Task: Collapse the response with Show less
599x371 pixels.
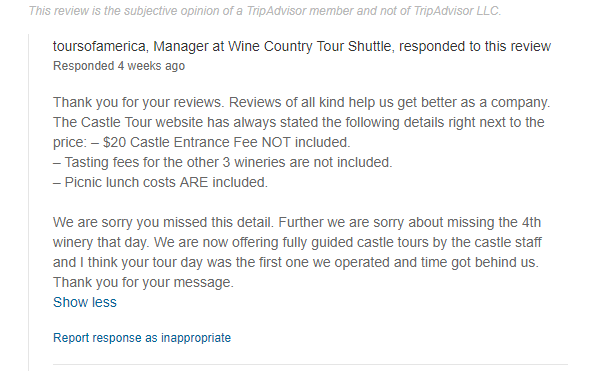Action: [x=85, y=302]
